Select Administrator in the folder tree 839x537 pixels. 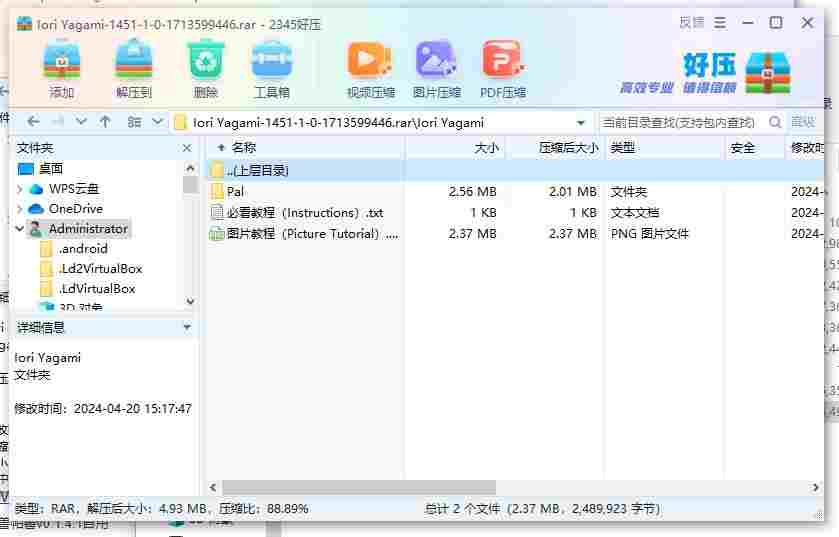(x=78, y=229)
